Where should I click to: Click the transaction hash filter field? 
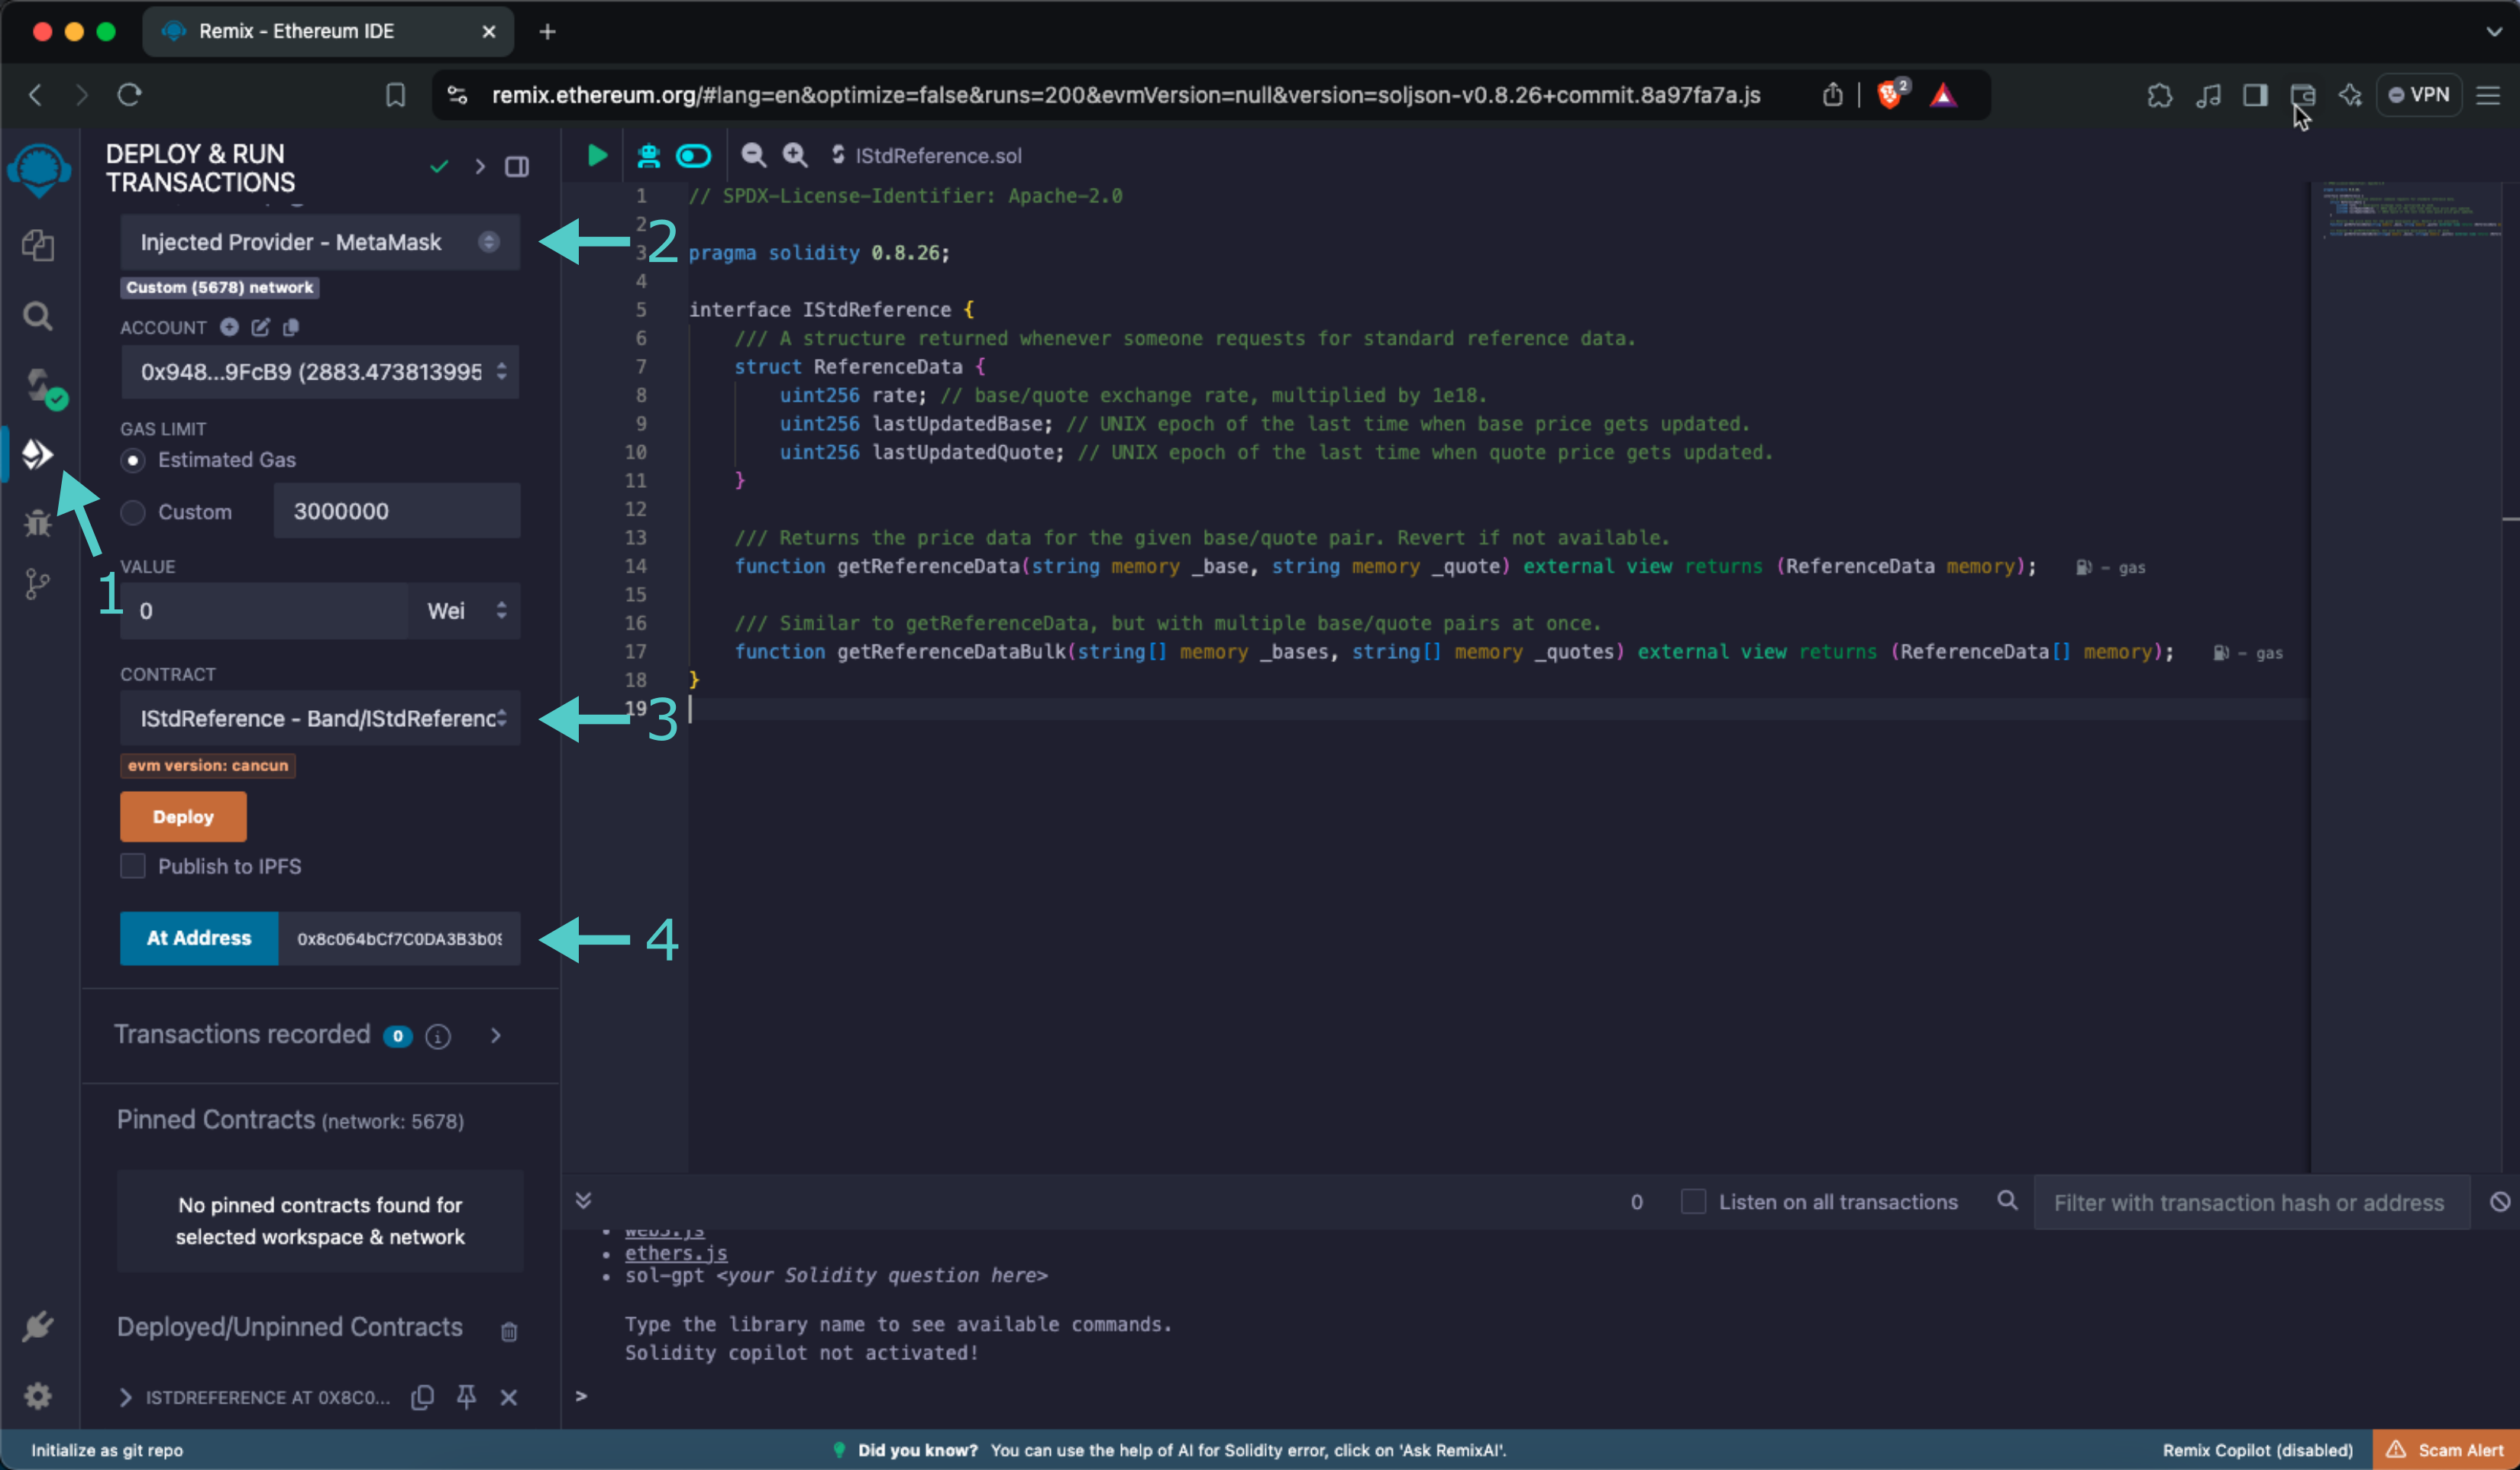(x=2251, y=1203)
